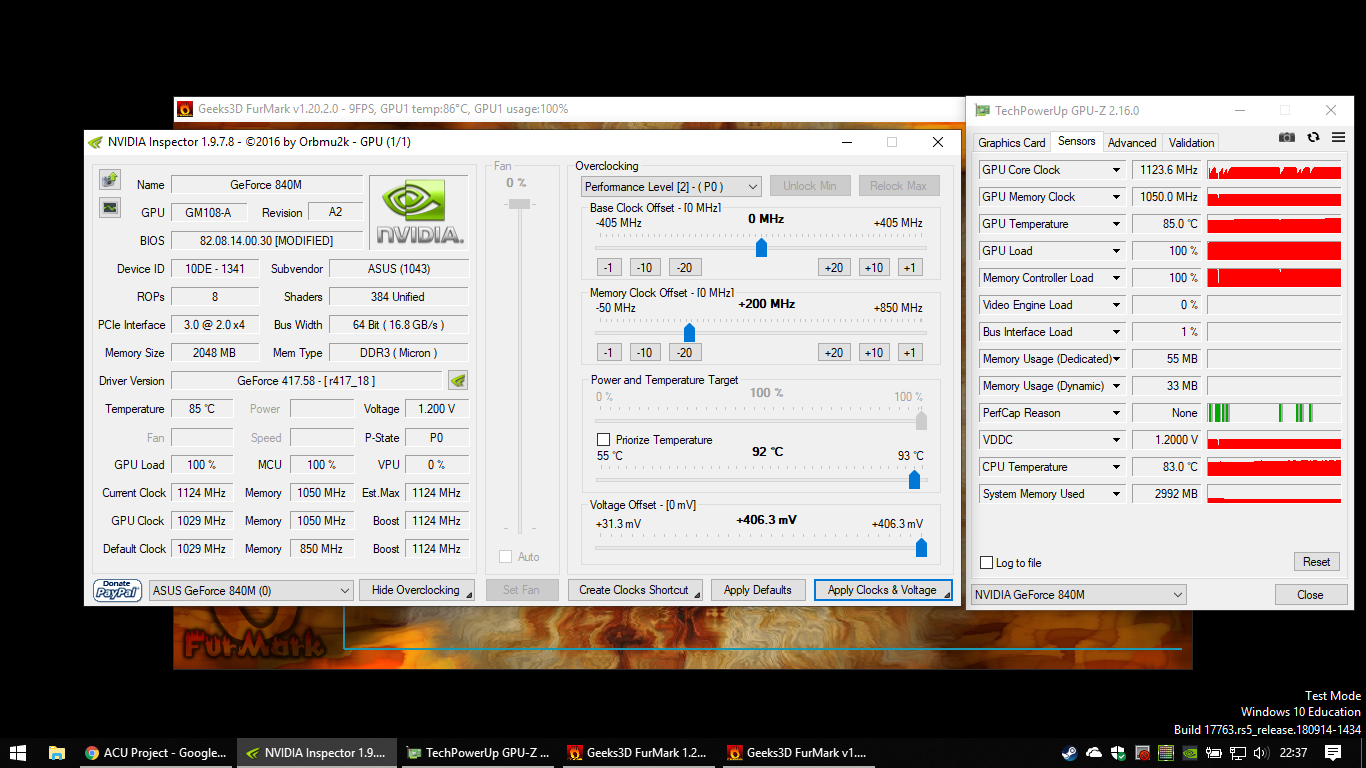This screenshot has height=768, width=1366.
Task: Click the GPU-Z colorful grid tray icon
Action: tap(1166, 753)
